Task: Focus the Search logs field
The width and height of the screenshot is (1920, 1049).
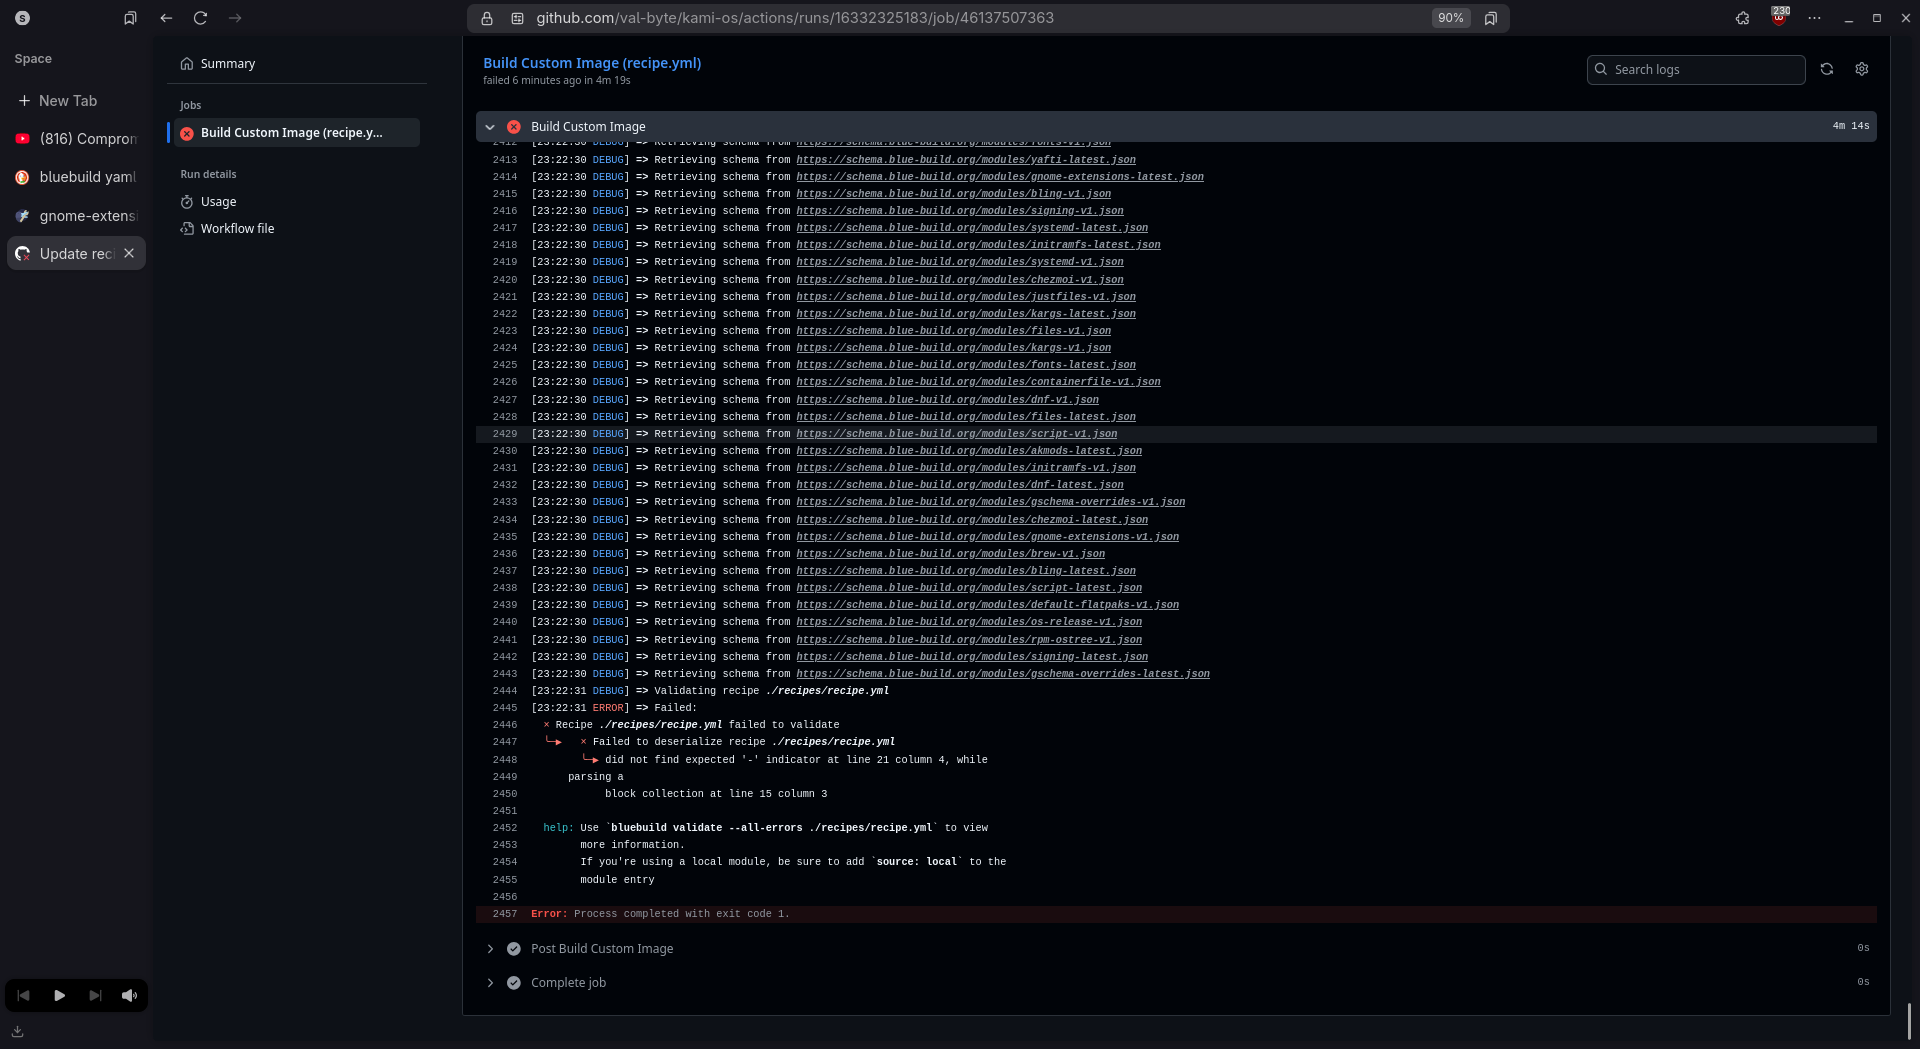Action: [1695, 70]
